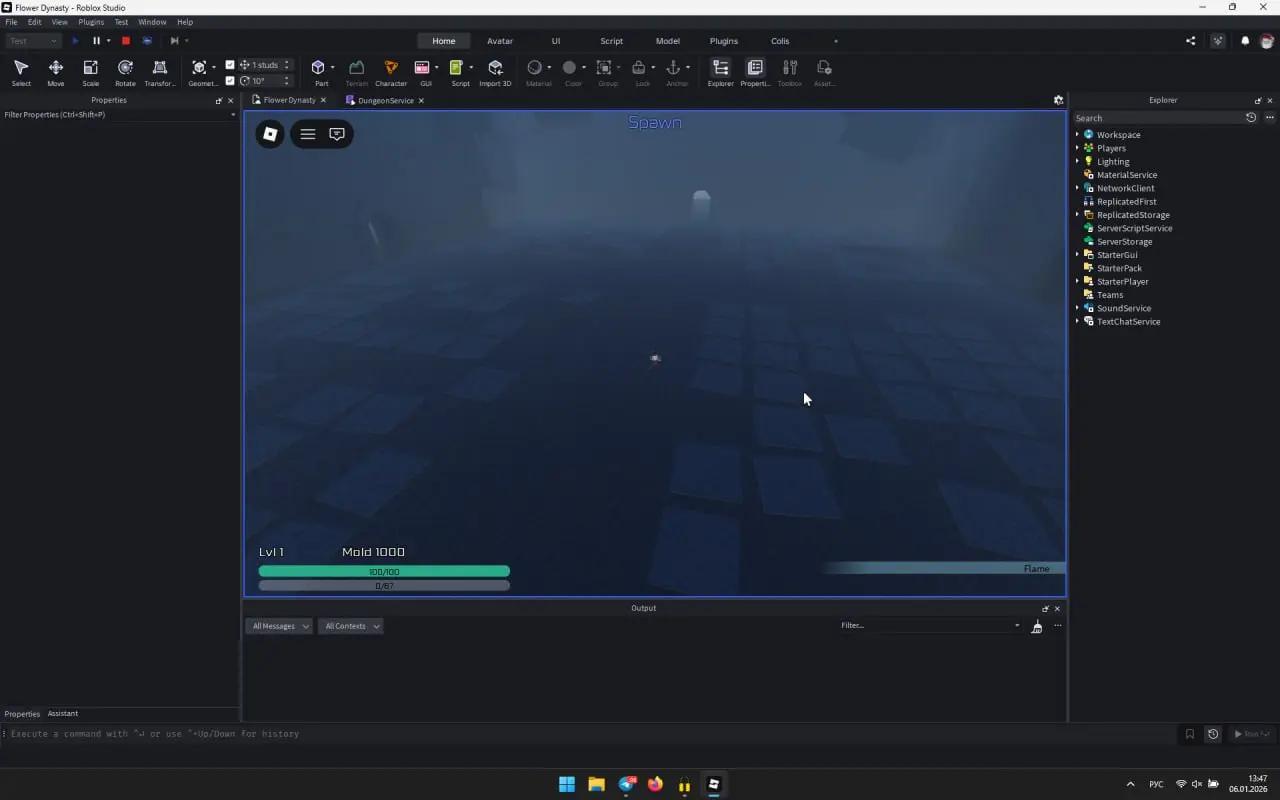Click the command bar input
Screen dimensions: 1280x800
click(590, 734)
